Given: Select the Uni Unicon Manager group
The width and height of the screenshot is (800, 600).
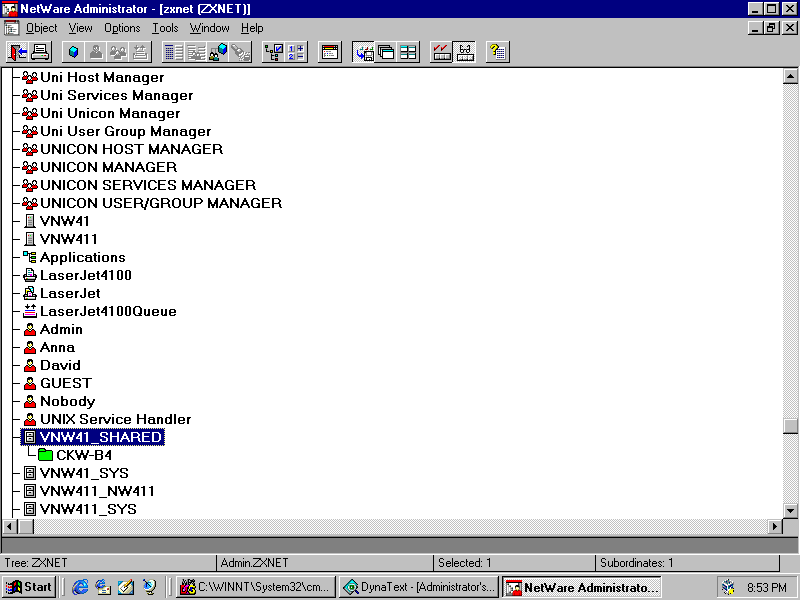Looking at the screenshot, I should [110, 113].
